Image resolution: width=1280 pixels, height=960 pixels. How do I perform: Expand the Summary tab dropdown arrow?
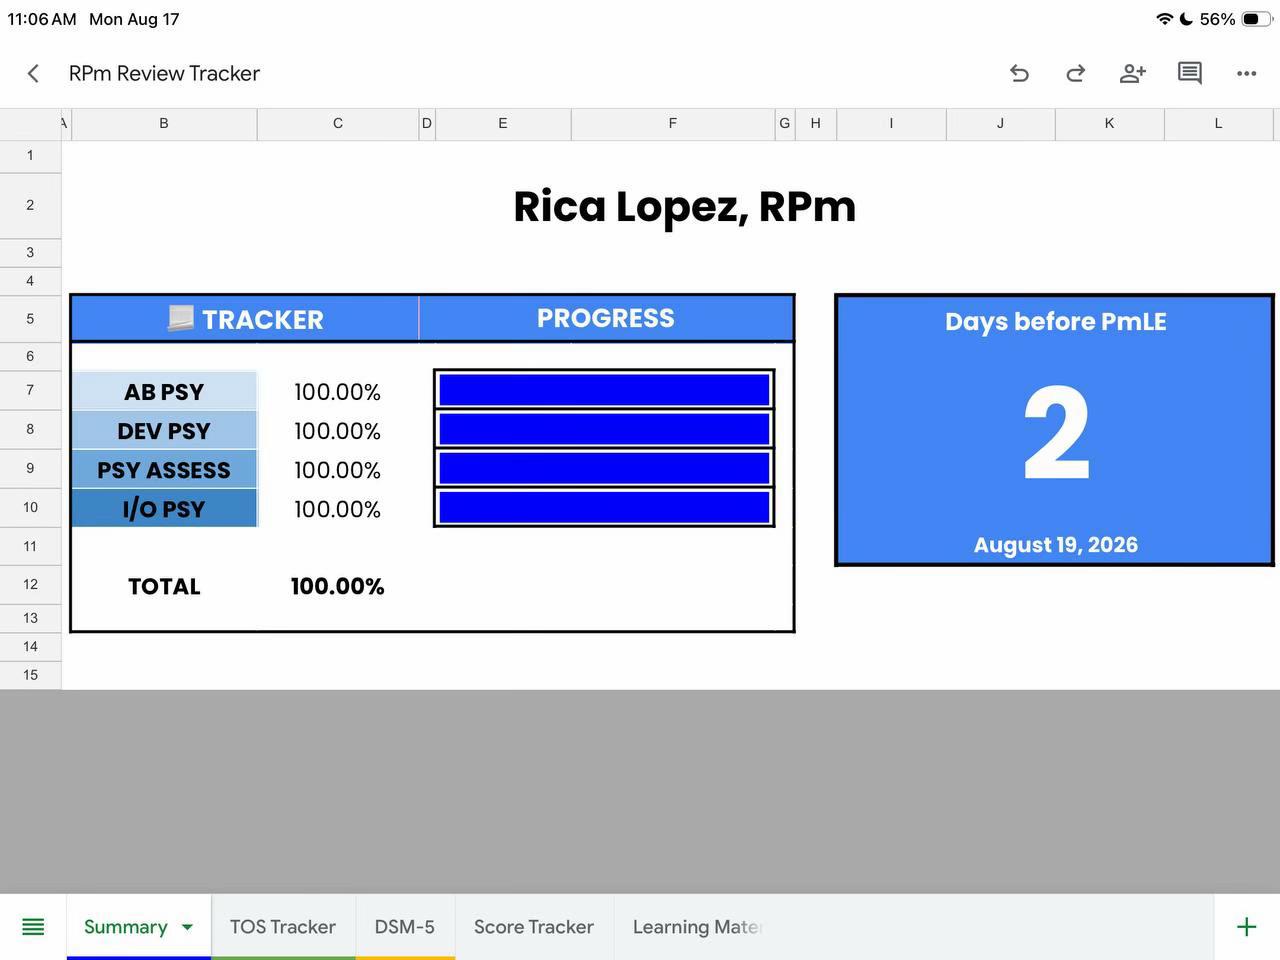pyautogui.click(x=187, y=927)
